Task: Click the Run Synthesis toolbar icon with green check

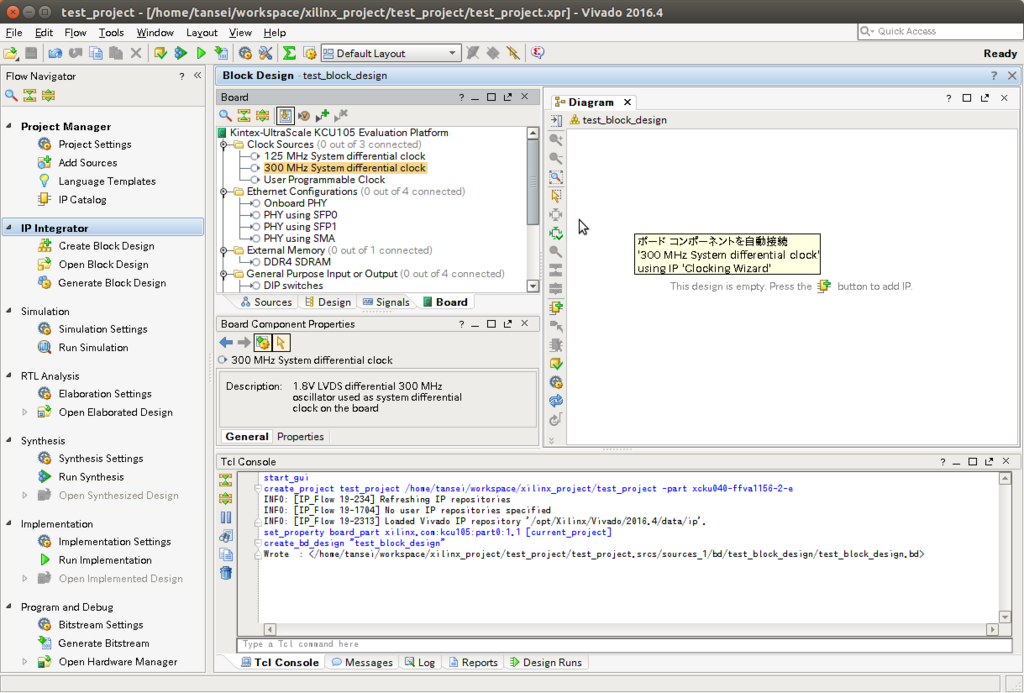Action: tap(161, 54)
